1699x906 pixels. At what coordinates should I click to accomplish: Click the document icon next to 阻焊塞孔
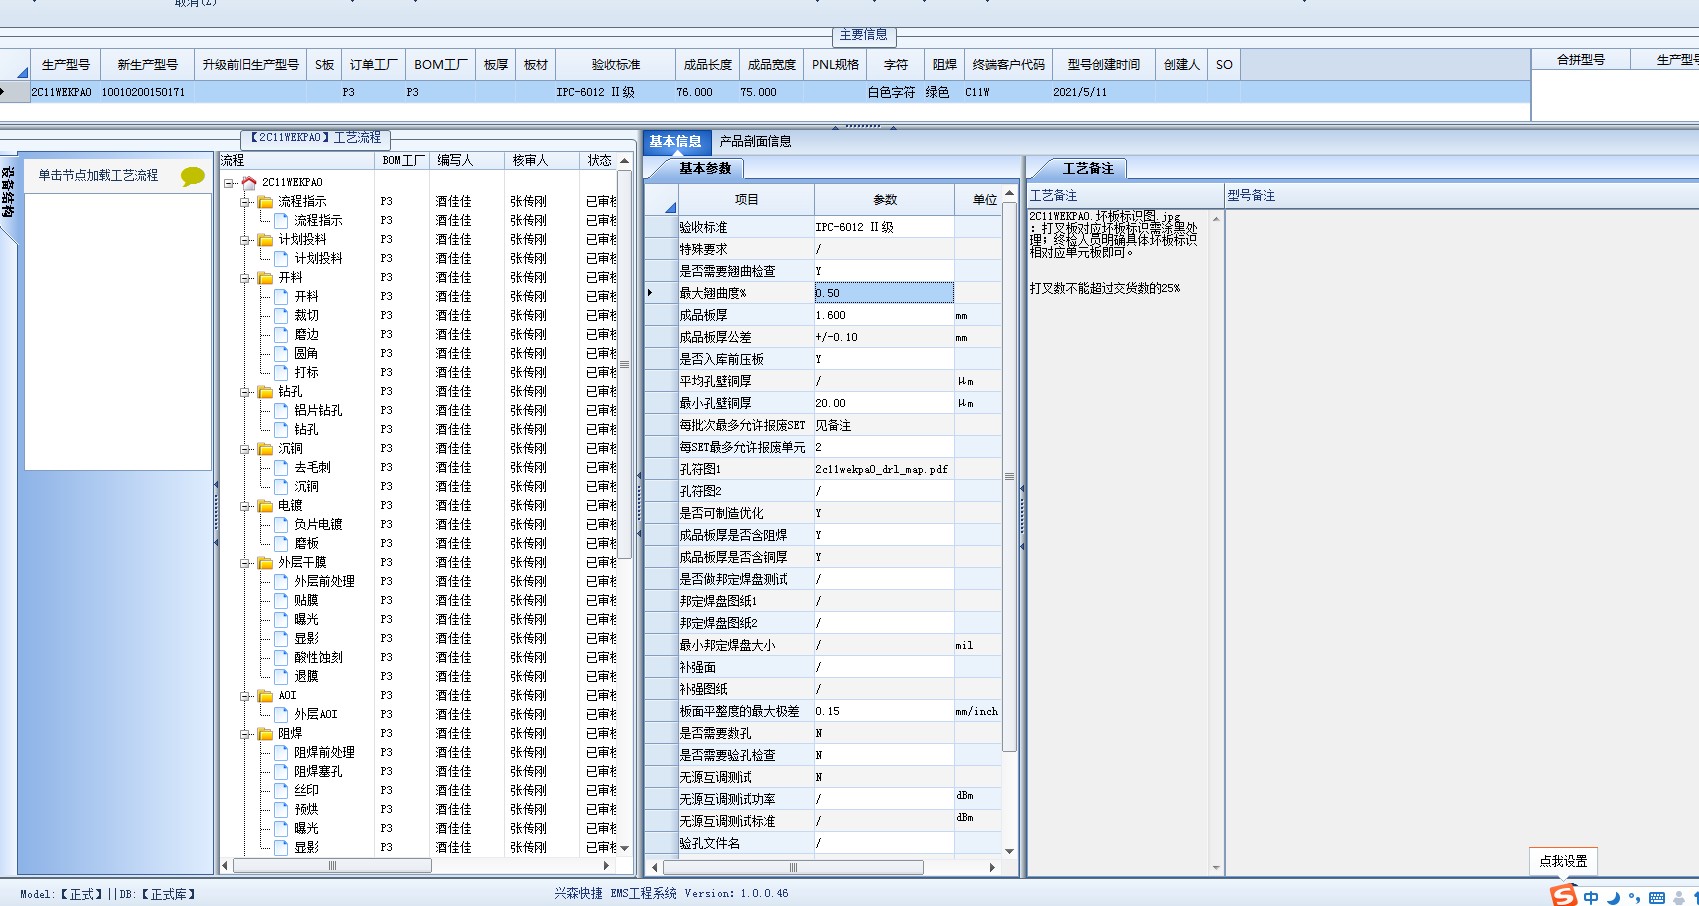pyautogui.click(x=282, y=771)
